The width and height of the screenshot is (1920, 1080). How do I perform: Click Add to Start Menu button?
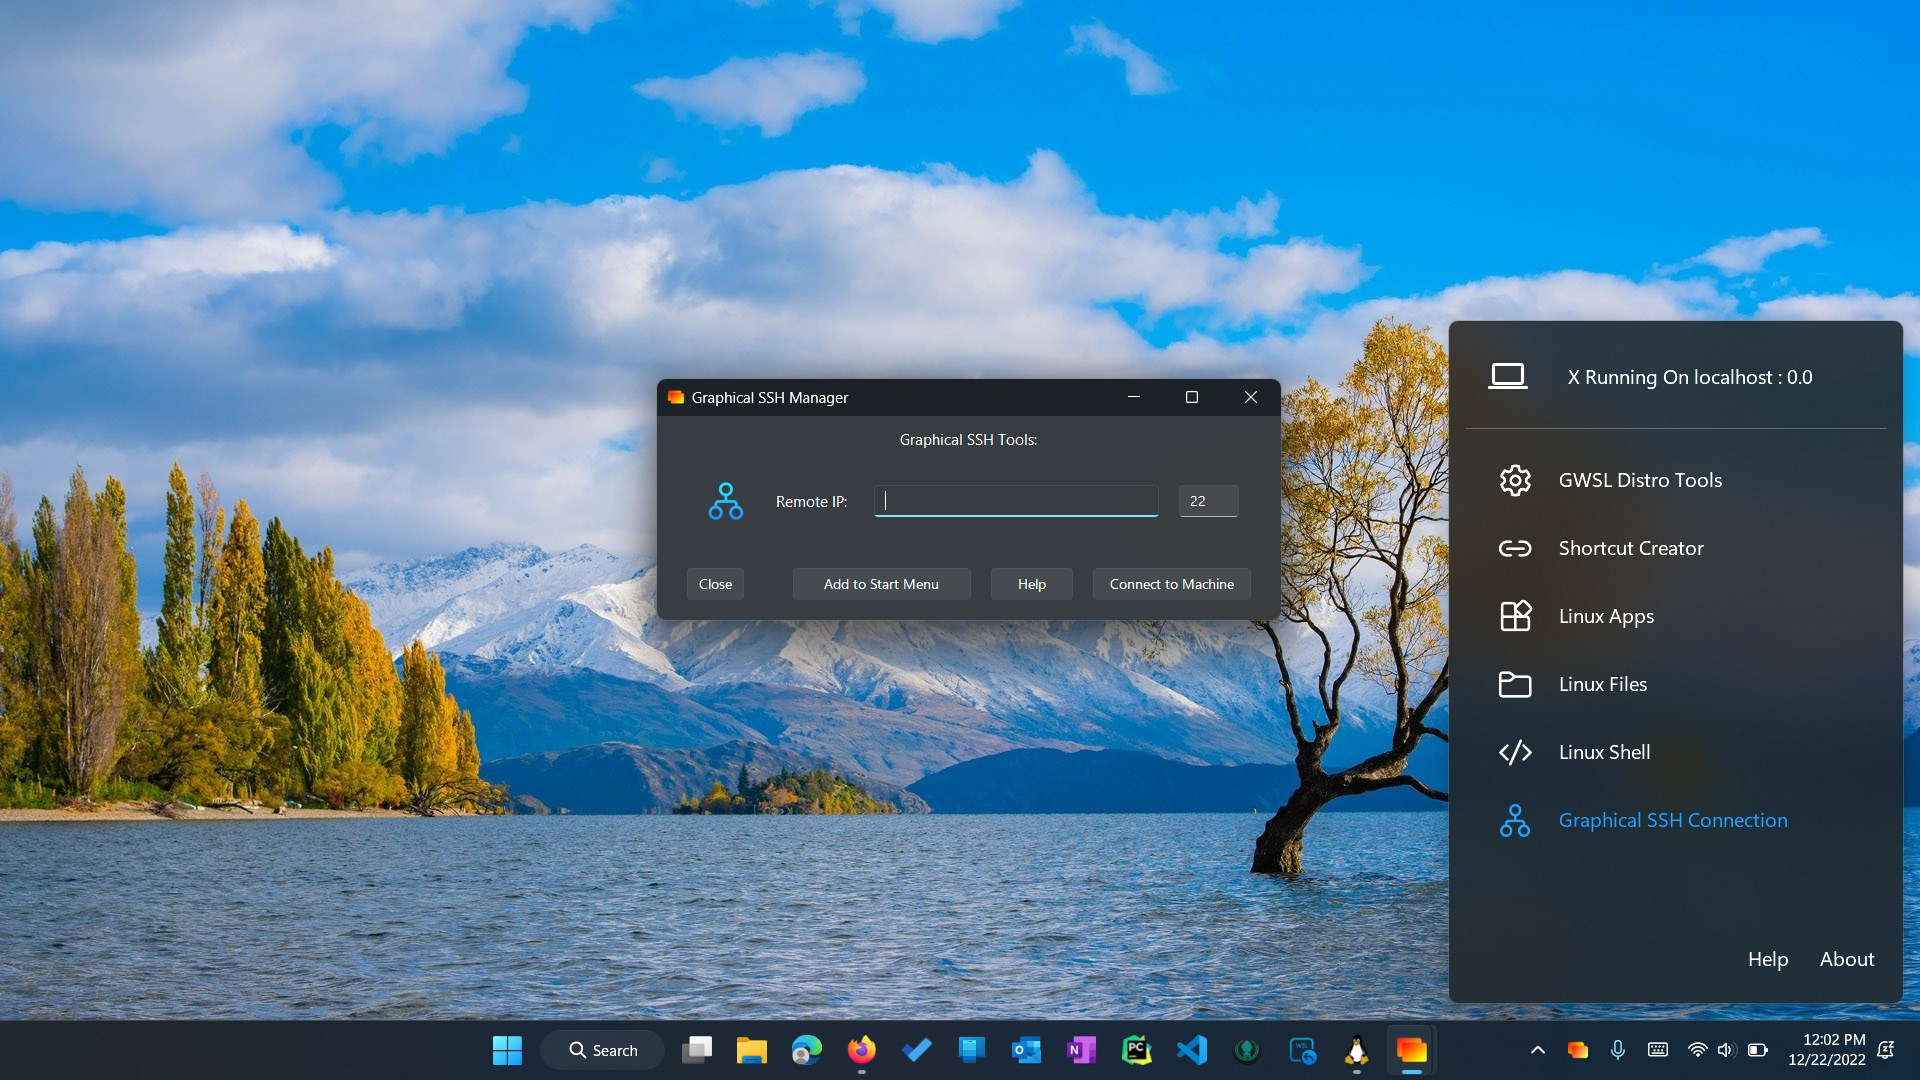(x=880, y=584)
